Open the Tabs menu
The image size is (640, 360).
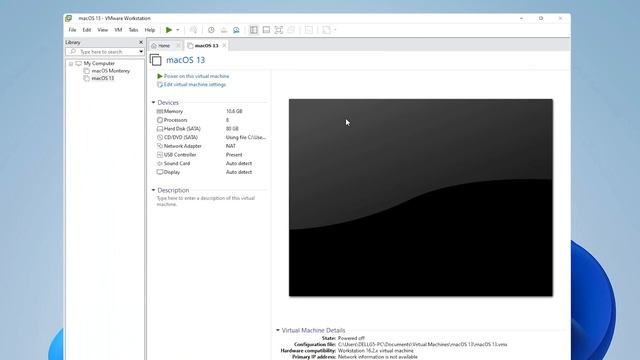(x=133, y=30)
